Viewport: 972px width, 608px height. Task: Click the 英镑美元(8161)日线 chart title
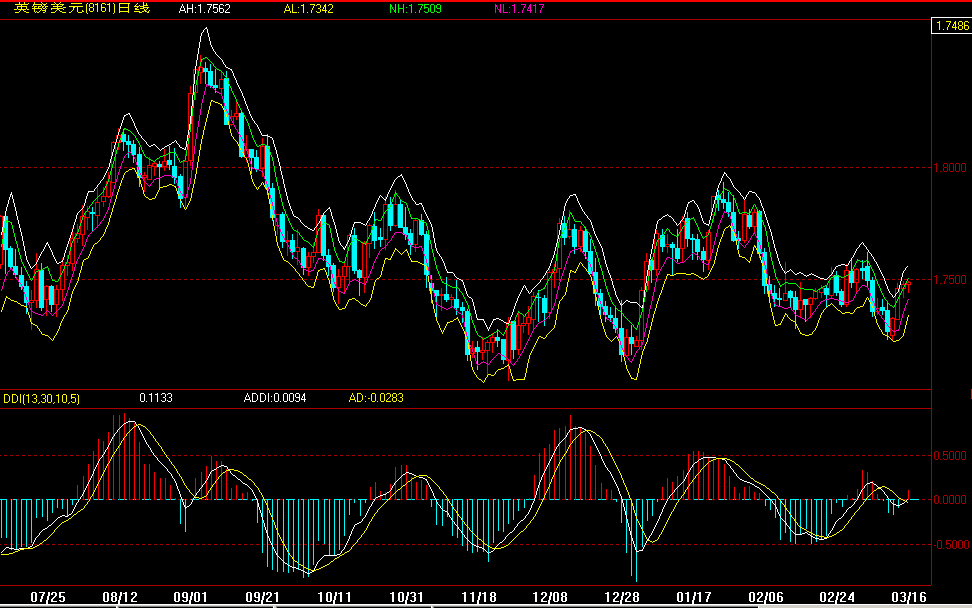point(82,8)
